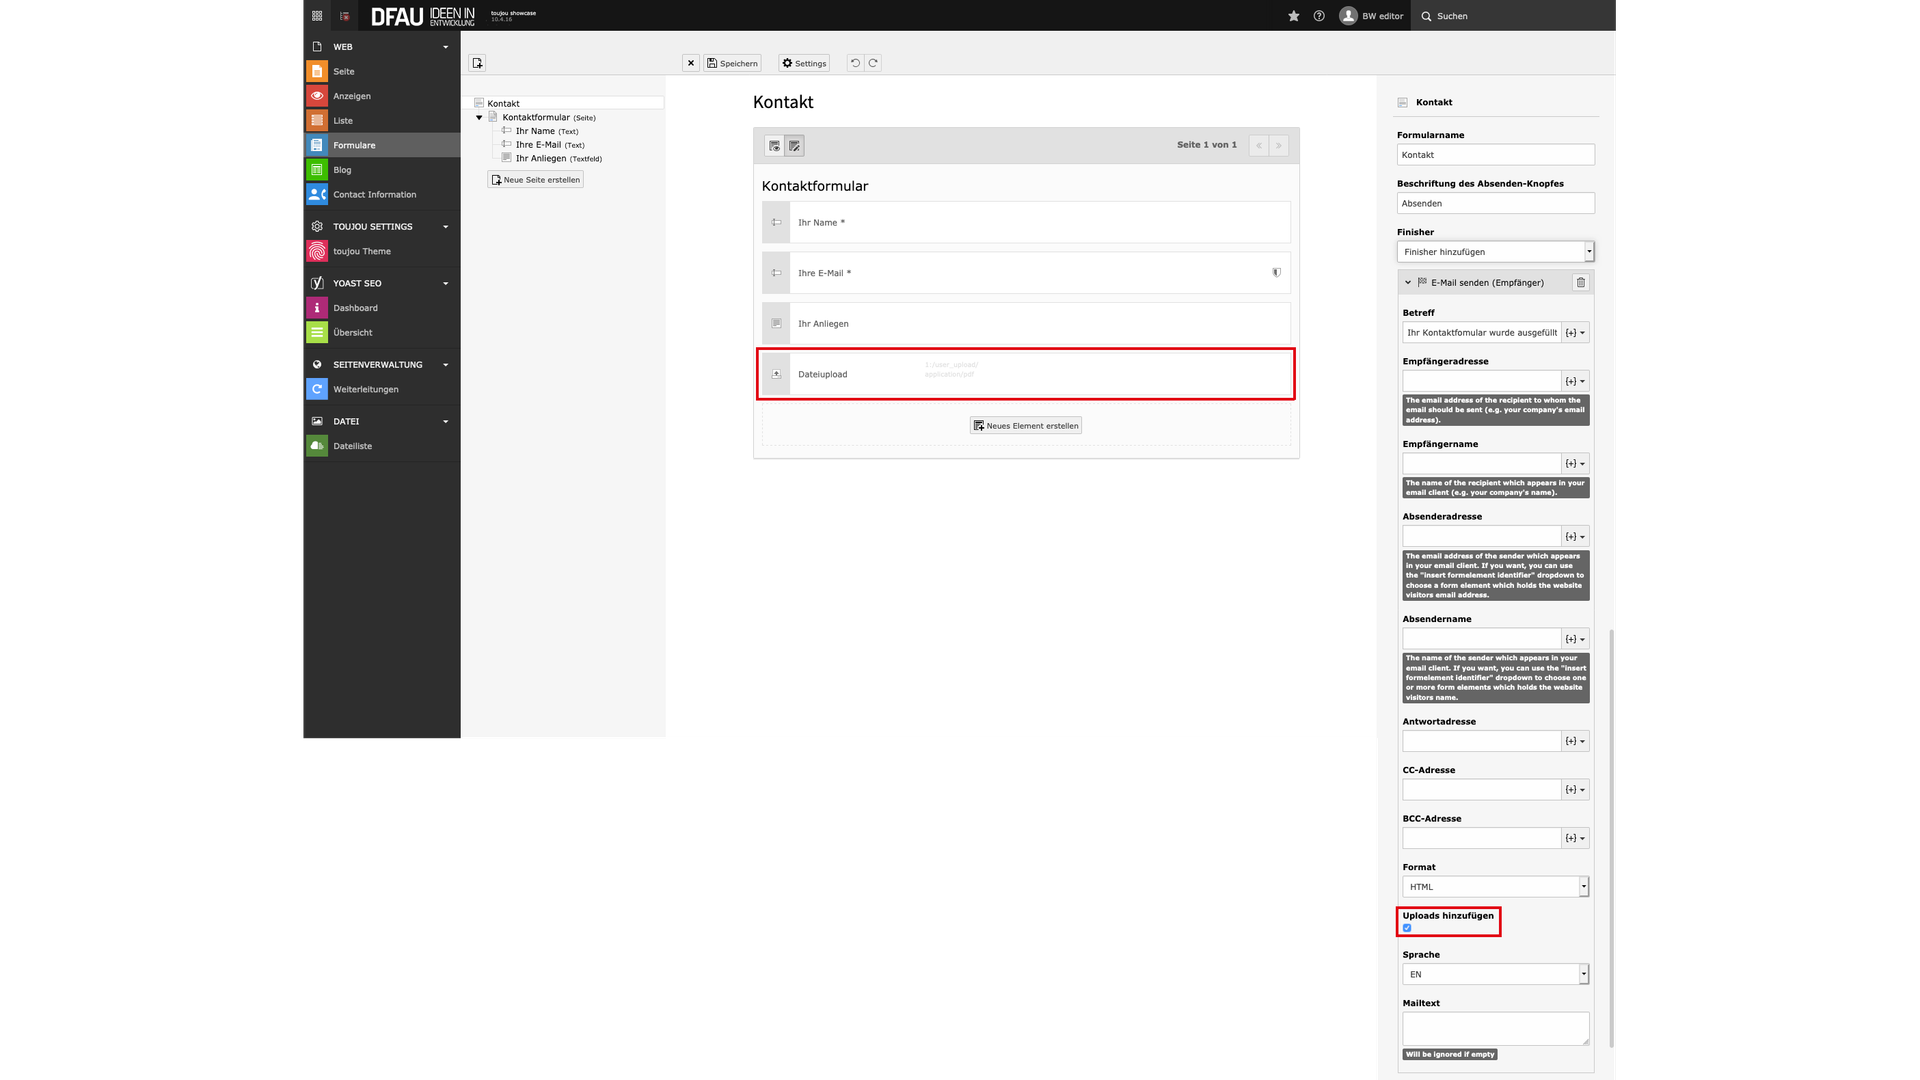Viewport: 1920px width, 1080px height.
Task: Open the Formulare module
Action: [354, 146]
